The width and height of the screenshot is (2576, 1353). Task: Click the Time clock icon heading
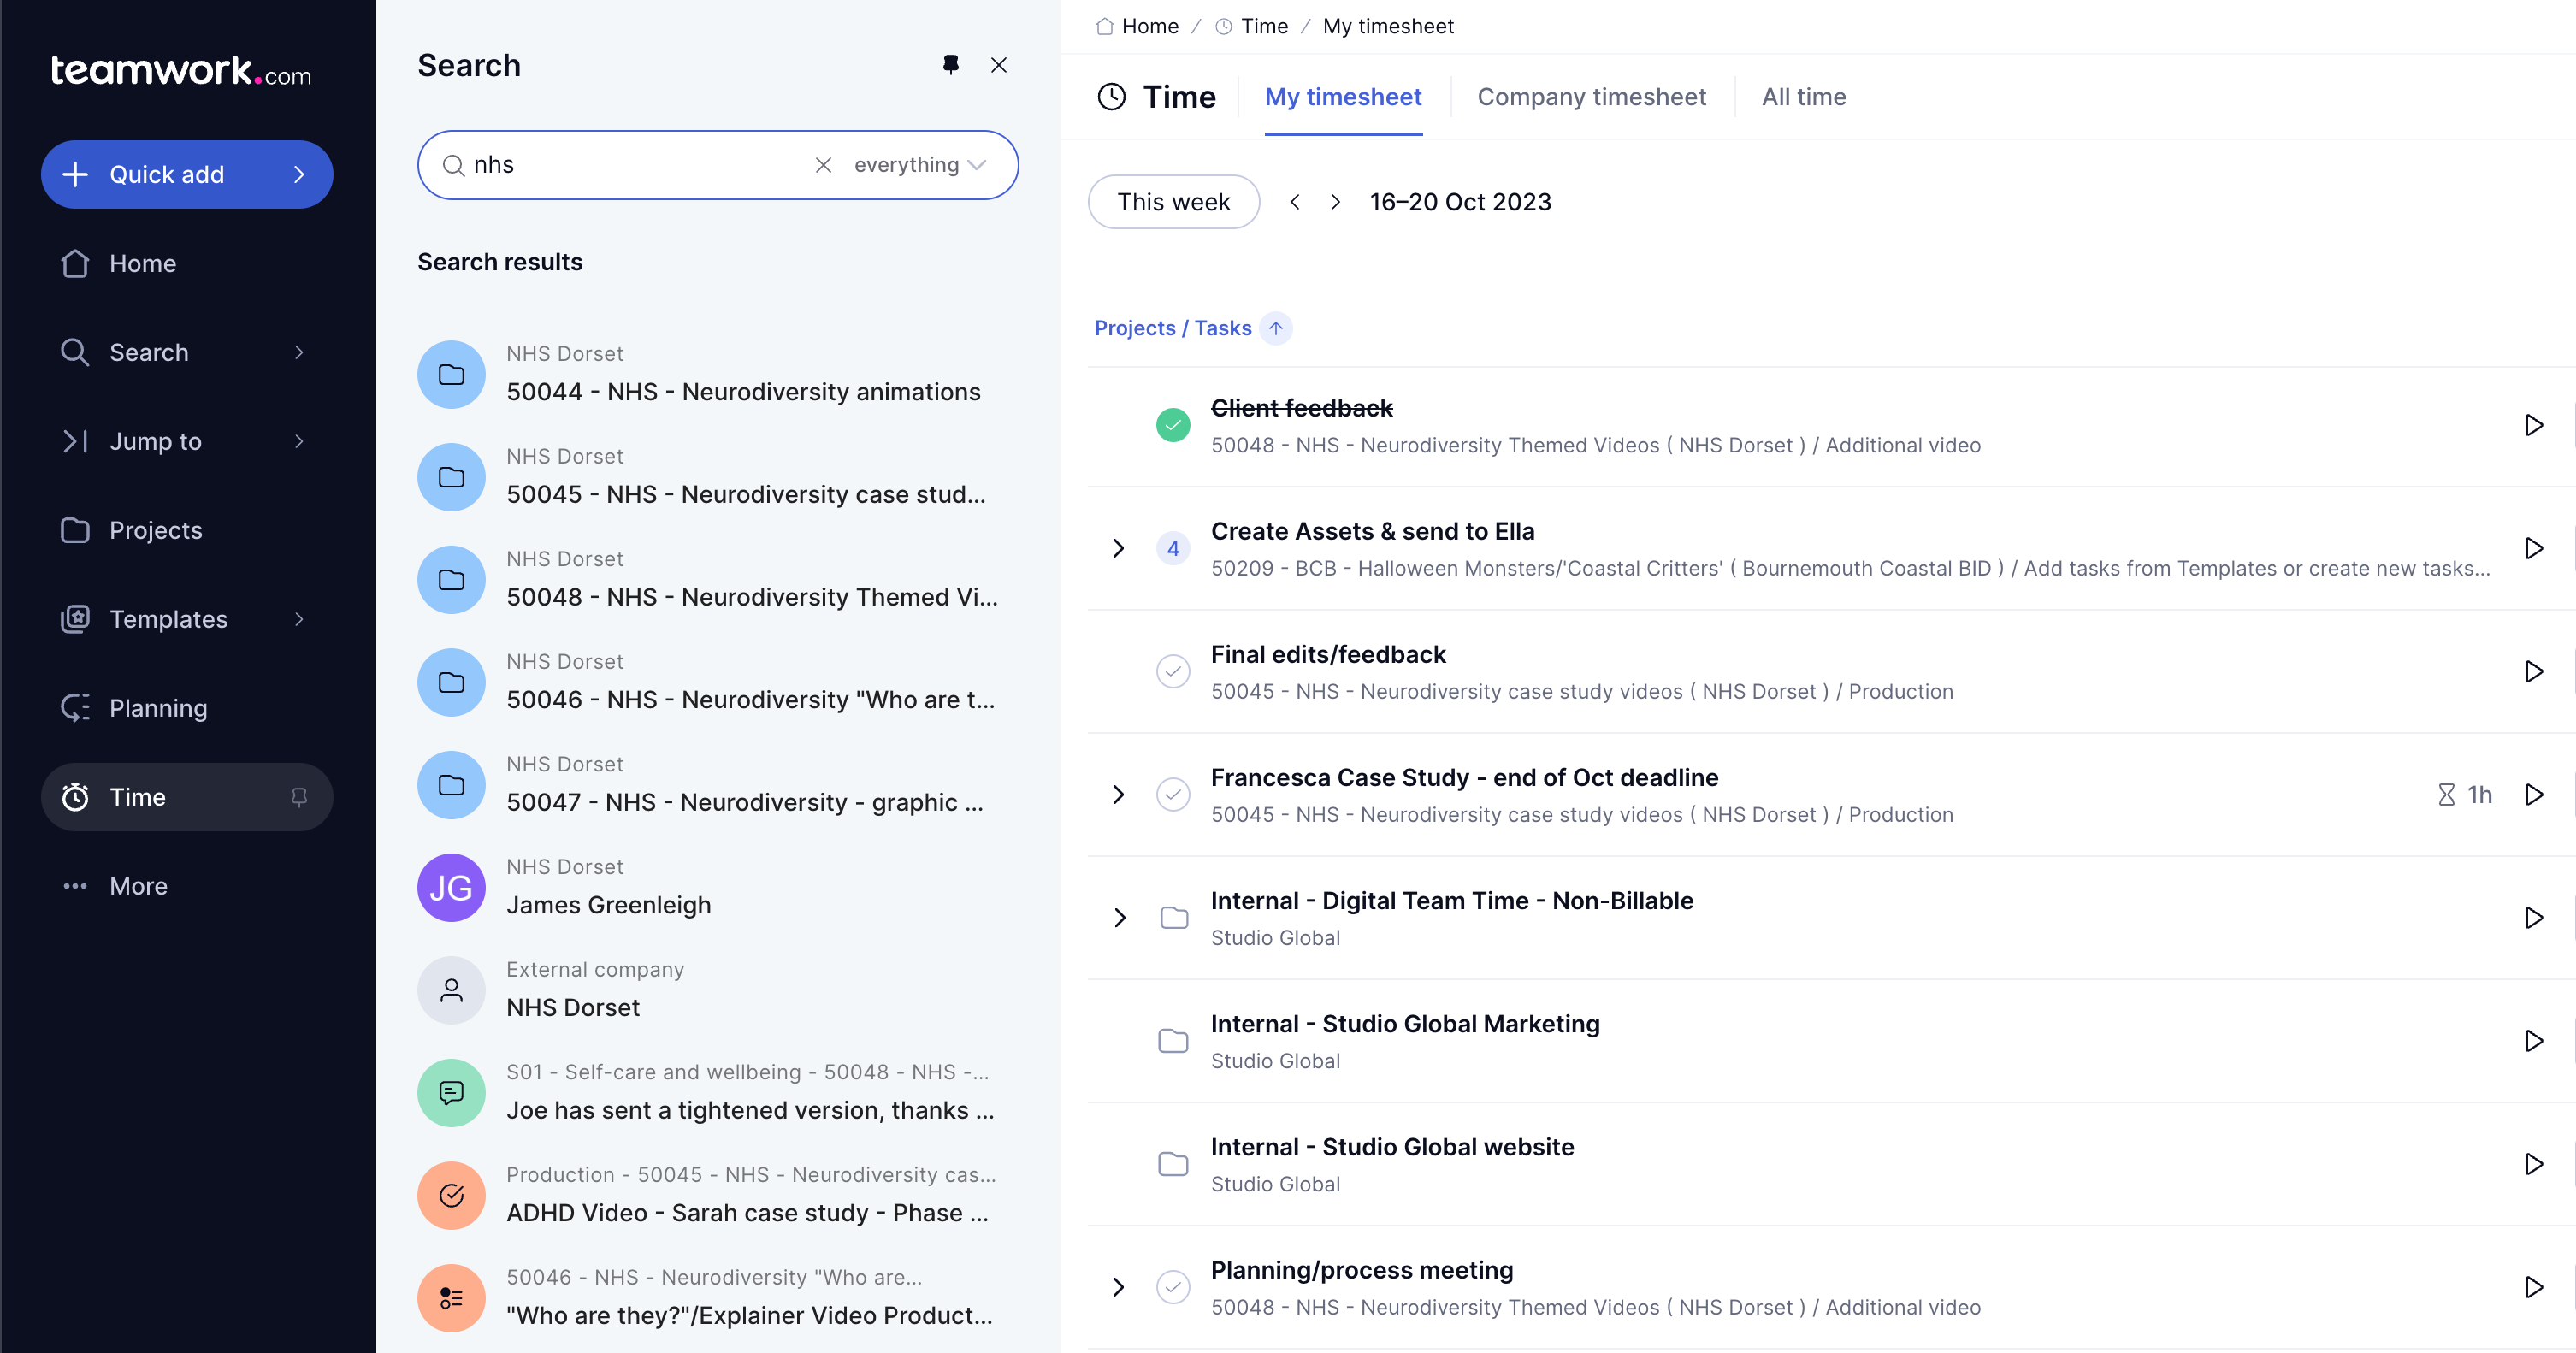(1112, 97)
